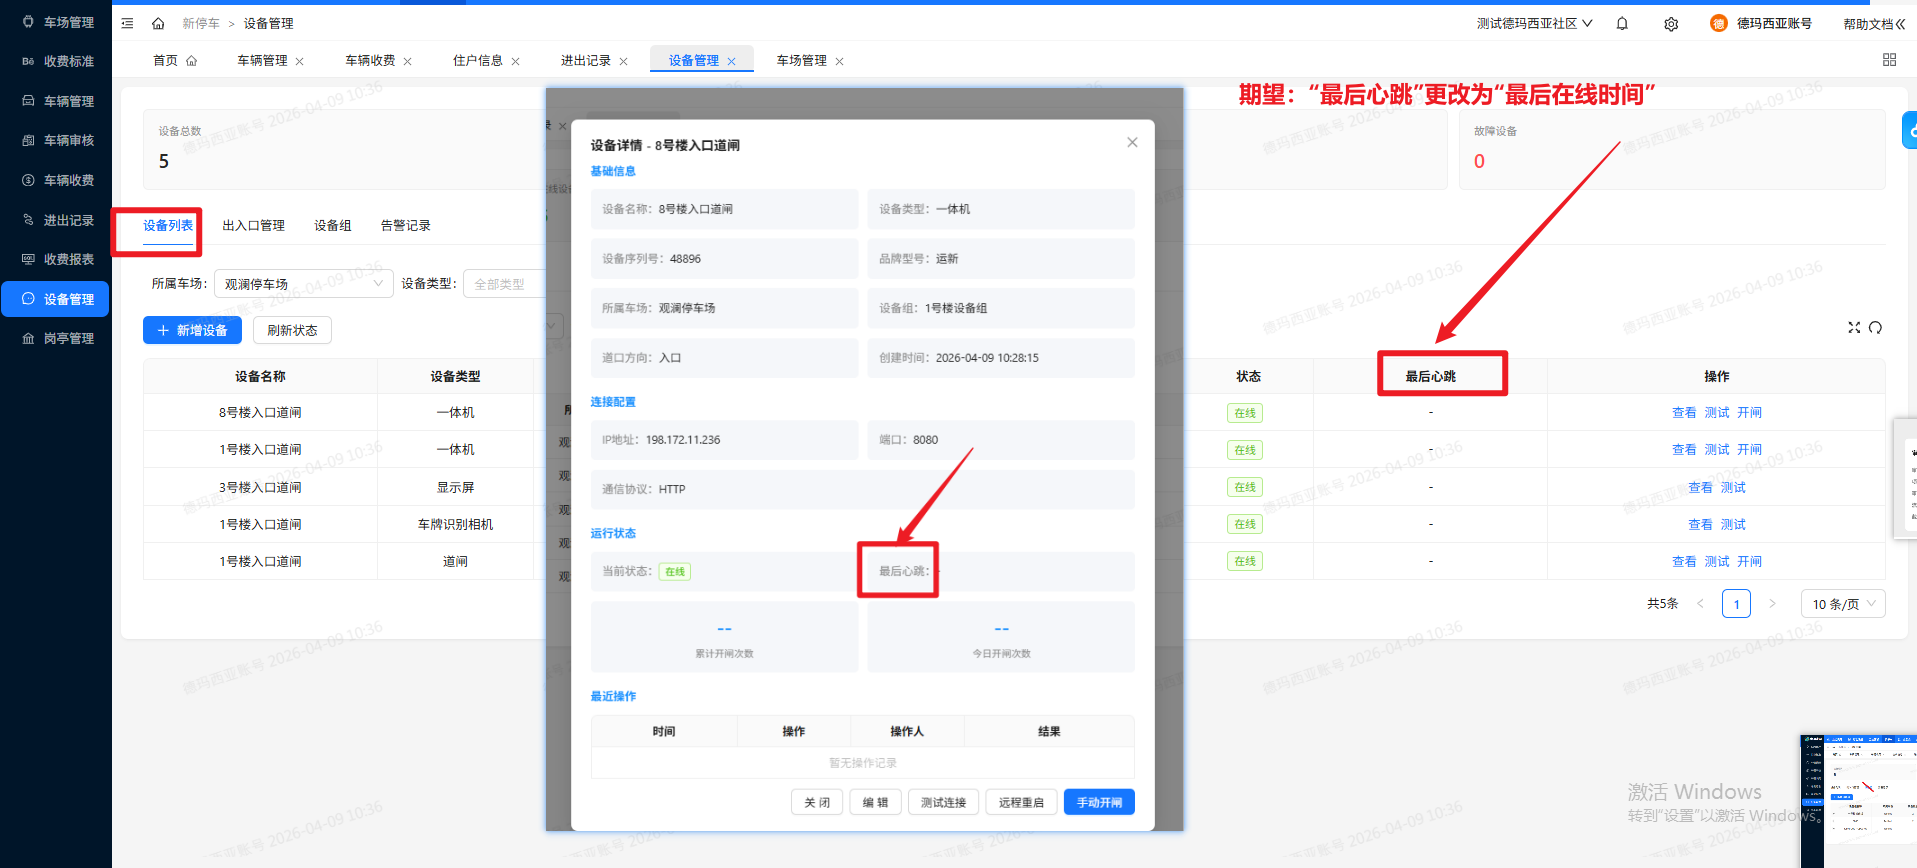Screen dimensions: 1917x868
Task: Select the 告警记录 sub-tab
Action: click(406, 226)
